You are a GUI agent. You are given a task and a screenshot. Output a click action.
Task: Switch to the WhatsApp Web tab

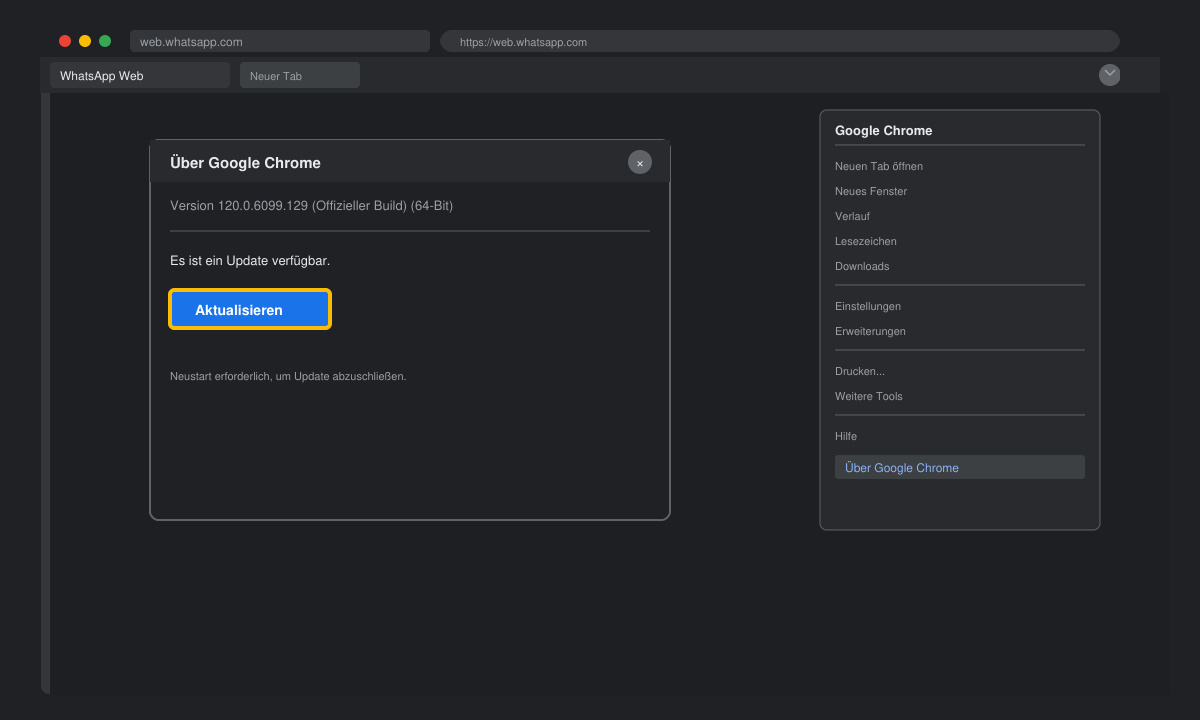click(x=140, y=75)
